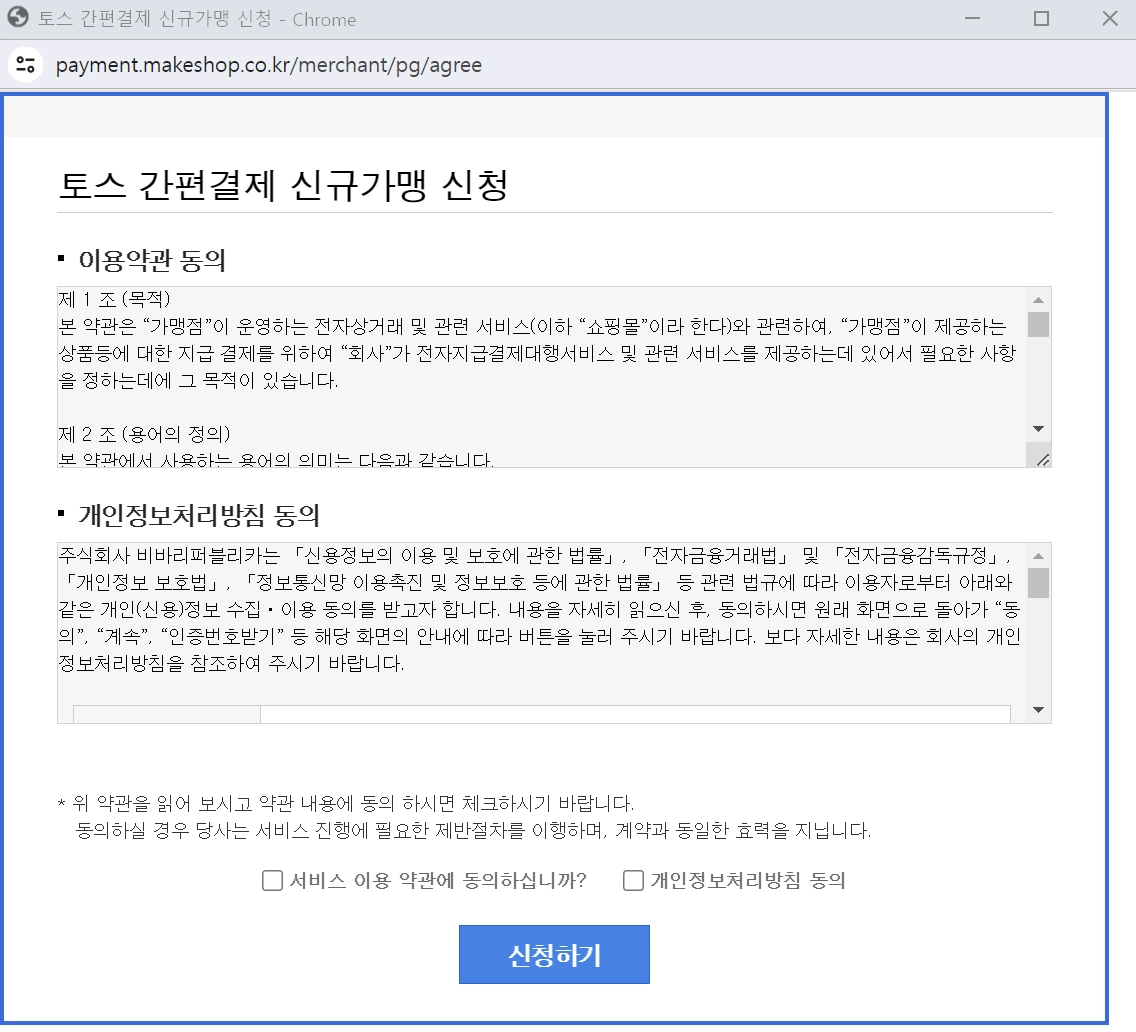Click the 제 2 조 (용어의 정의) line
The height and width of the screenshot is (1032, 1136).
pyautogui.click(x=144, y=434)
